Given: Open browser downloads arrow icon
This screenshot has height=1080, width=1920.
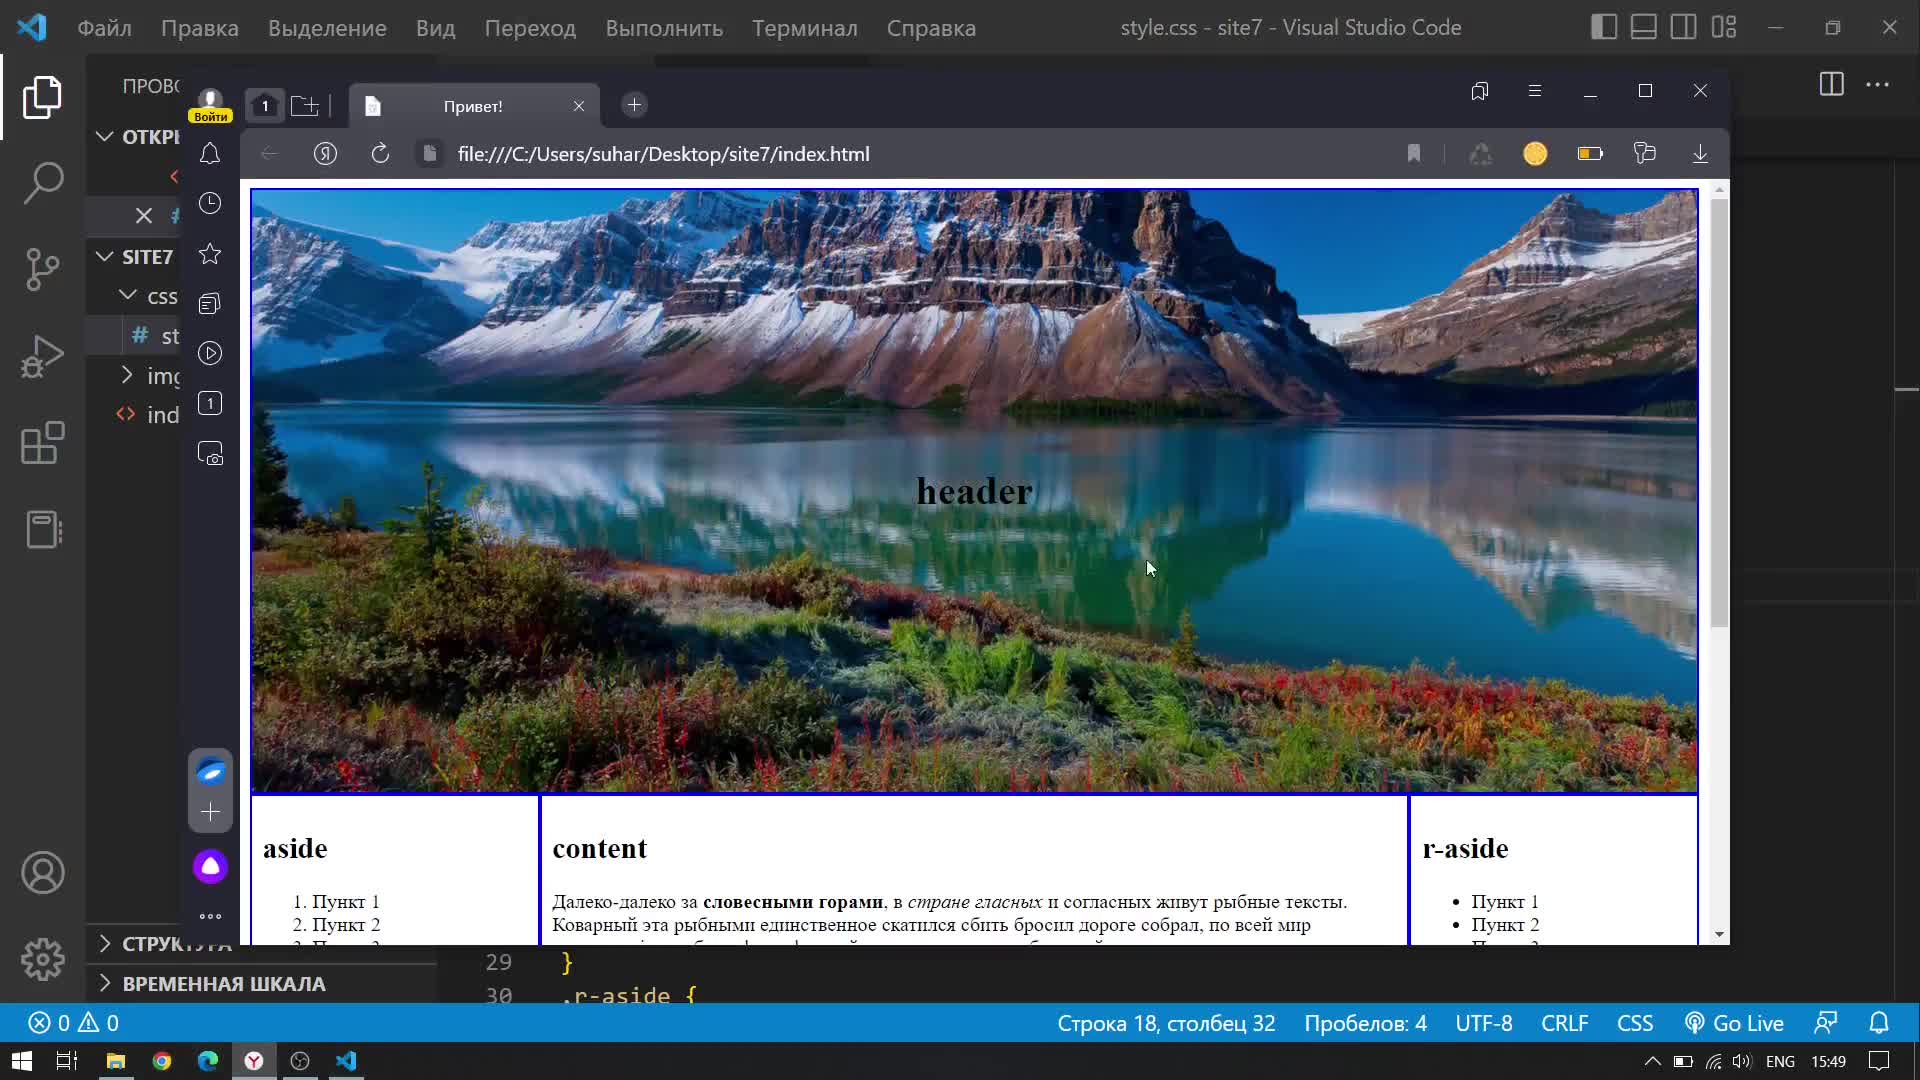Looking at the screenshot, I should click(x=1700, y=154).
